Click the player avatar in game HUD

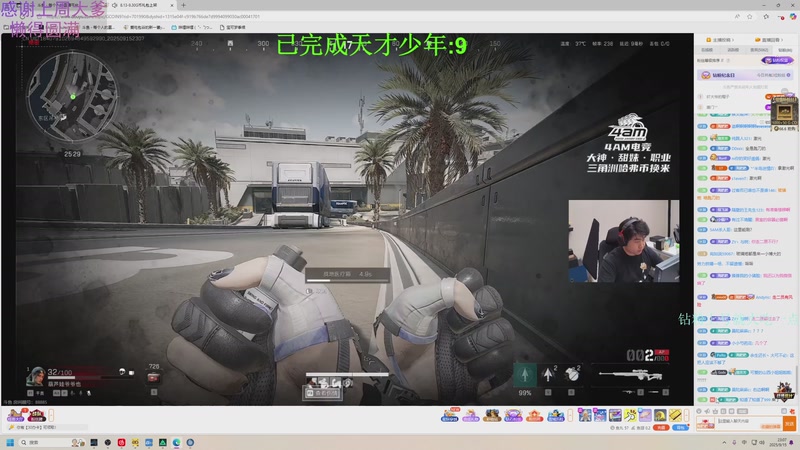[35, 377]
